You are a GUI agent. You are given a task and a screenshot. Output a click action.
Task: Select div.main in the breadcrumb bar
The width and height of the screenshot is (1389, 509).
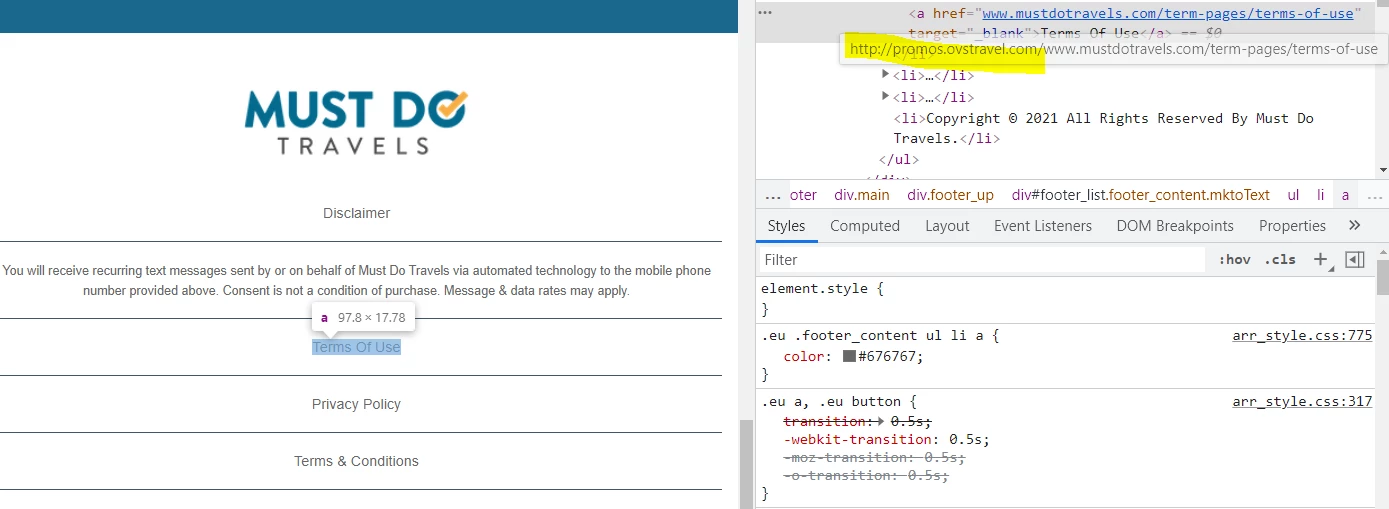(861, 195)
